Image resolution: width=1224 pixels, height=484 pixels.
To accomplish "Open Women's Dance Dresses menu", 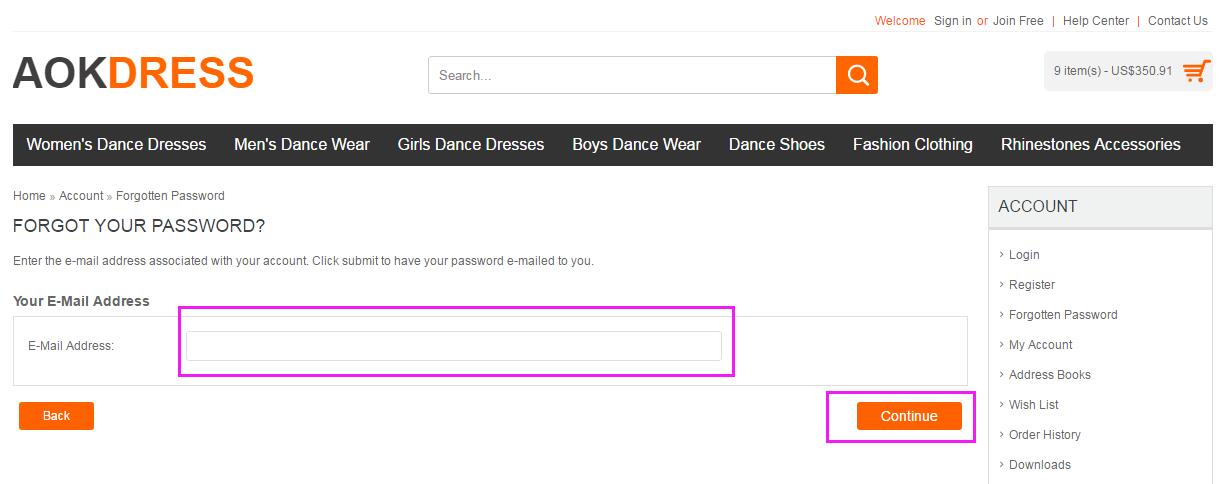I will click(116, 145).
